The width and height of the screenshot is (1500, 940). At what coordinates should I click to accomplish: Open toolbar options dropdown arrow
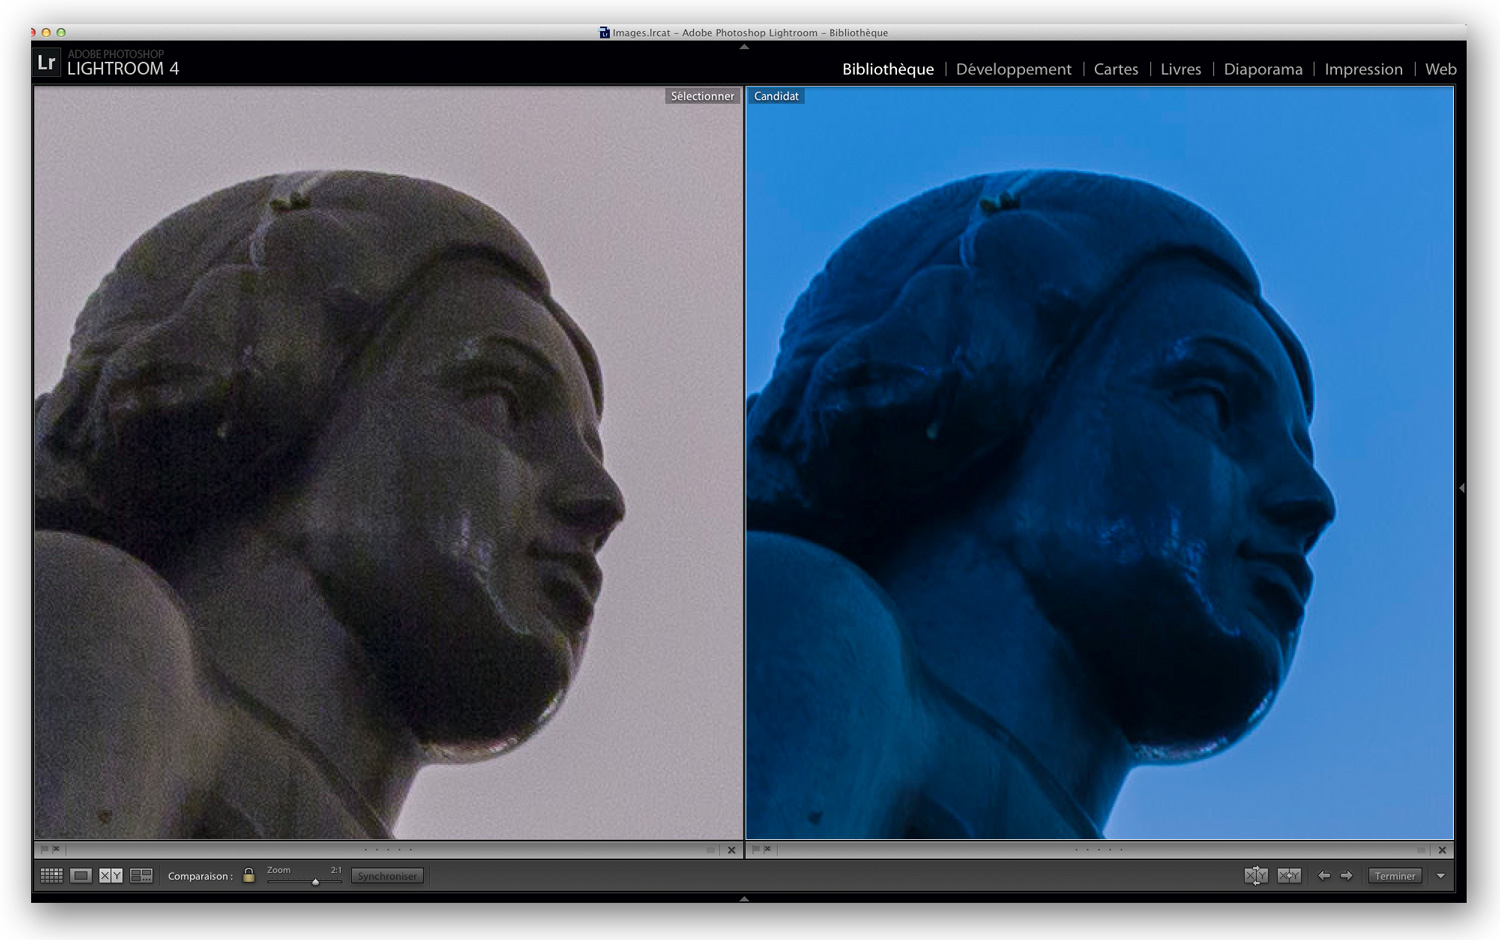(x=1441, y=876)
